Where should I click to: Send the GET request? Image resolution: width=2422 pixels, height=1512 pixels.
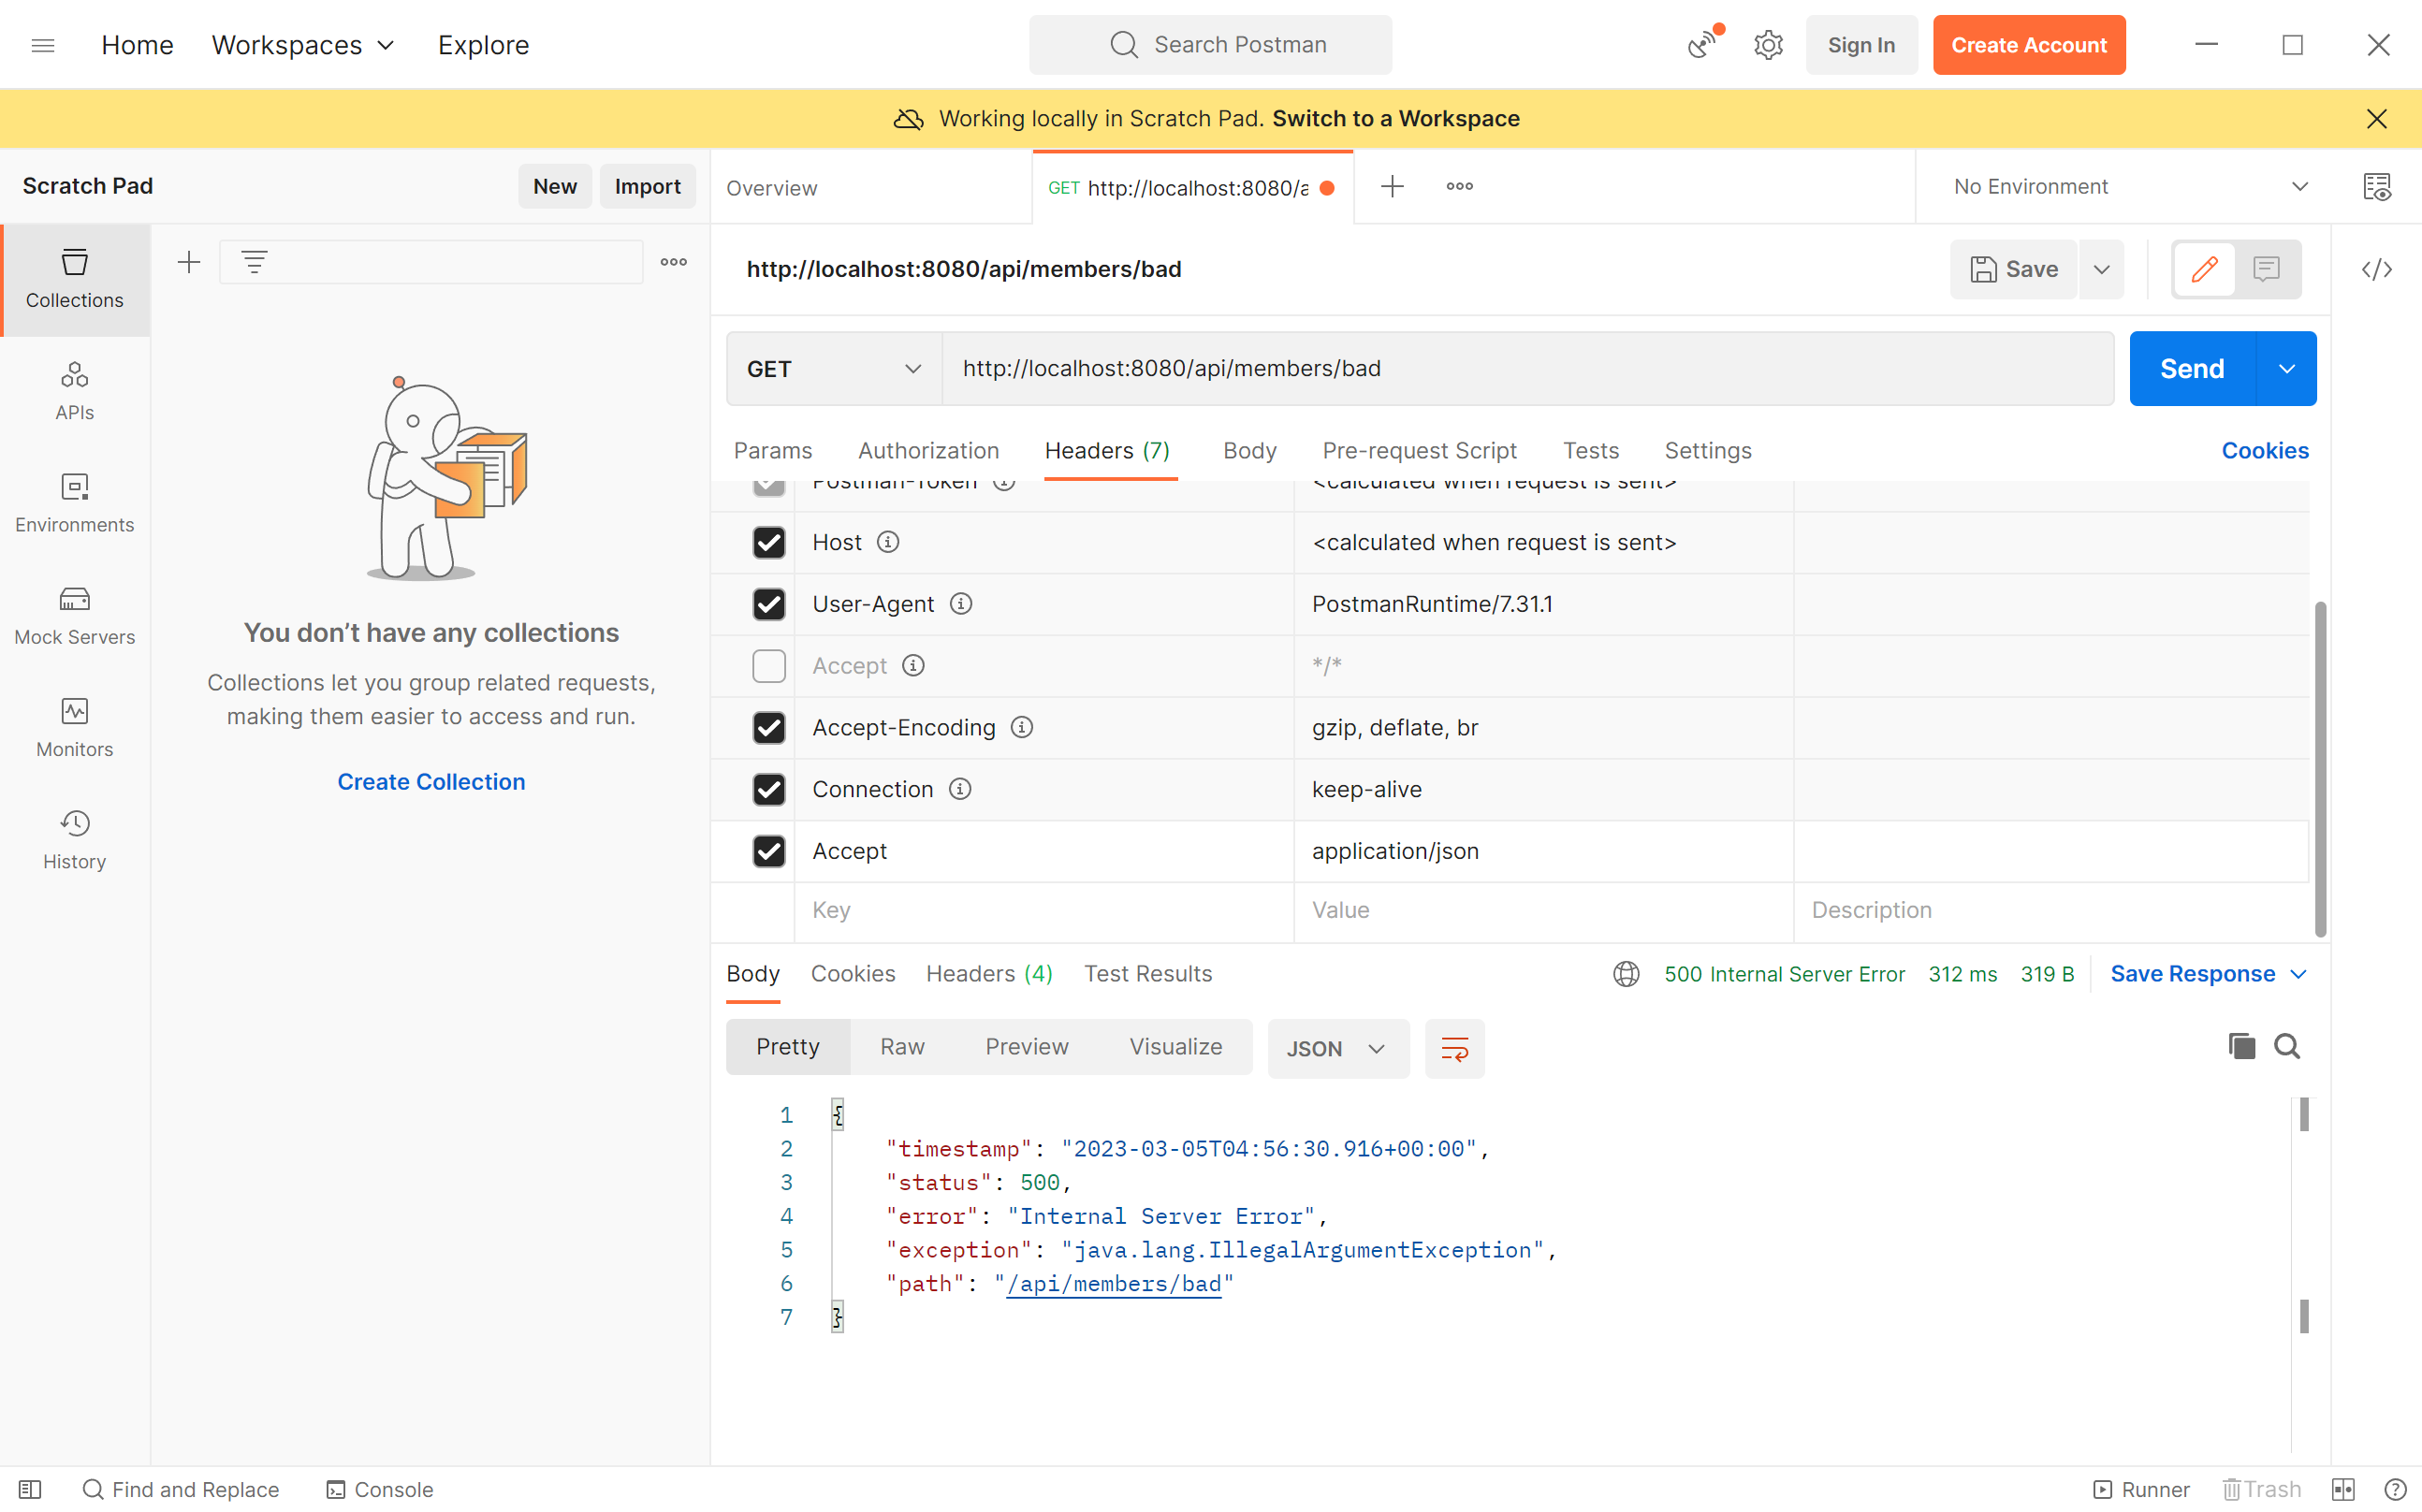(x=2193, y=369)
